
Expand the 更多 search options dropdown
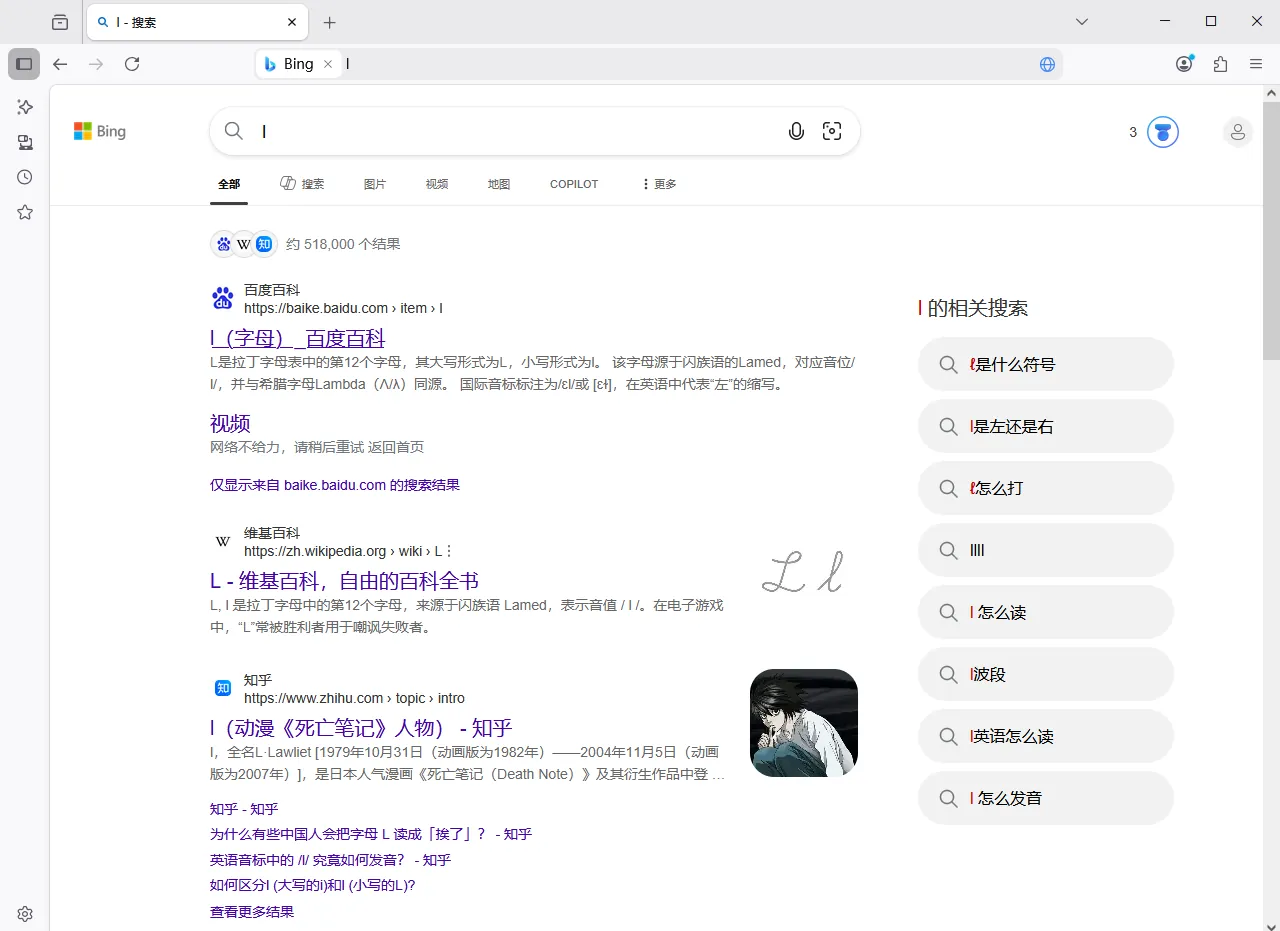point(658,184)
